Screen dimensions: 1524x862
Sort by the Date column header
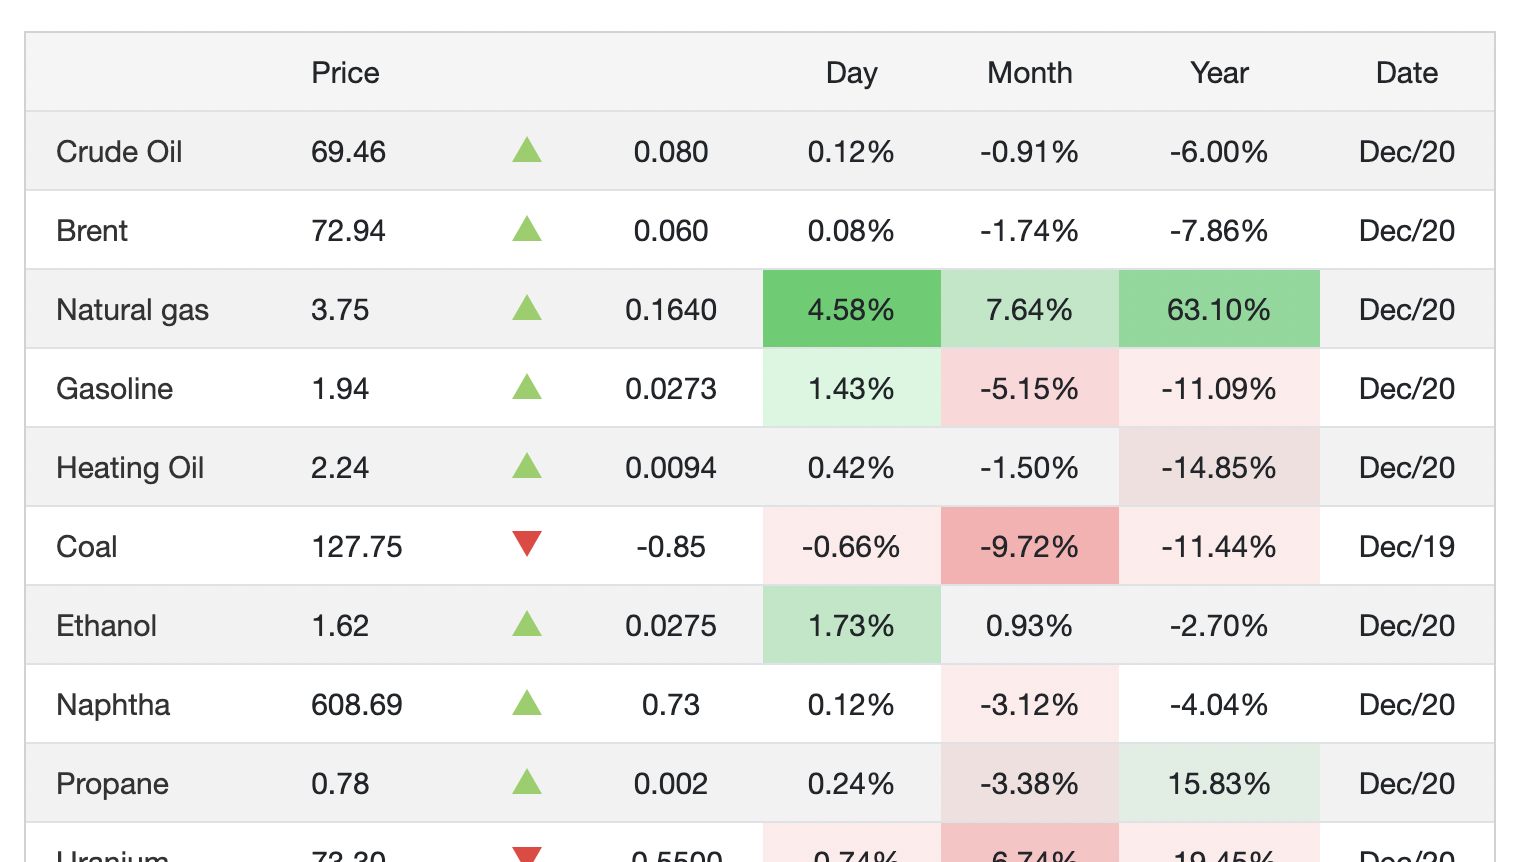1406,73
